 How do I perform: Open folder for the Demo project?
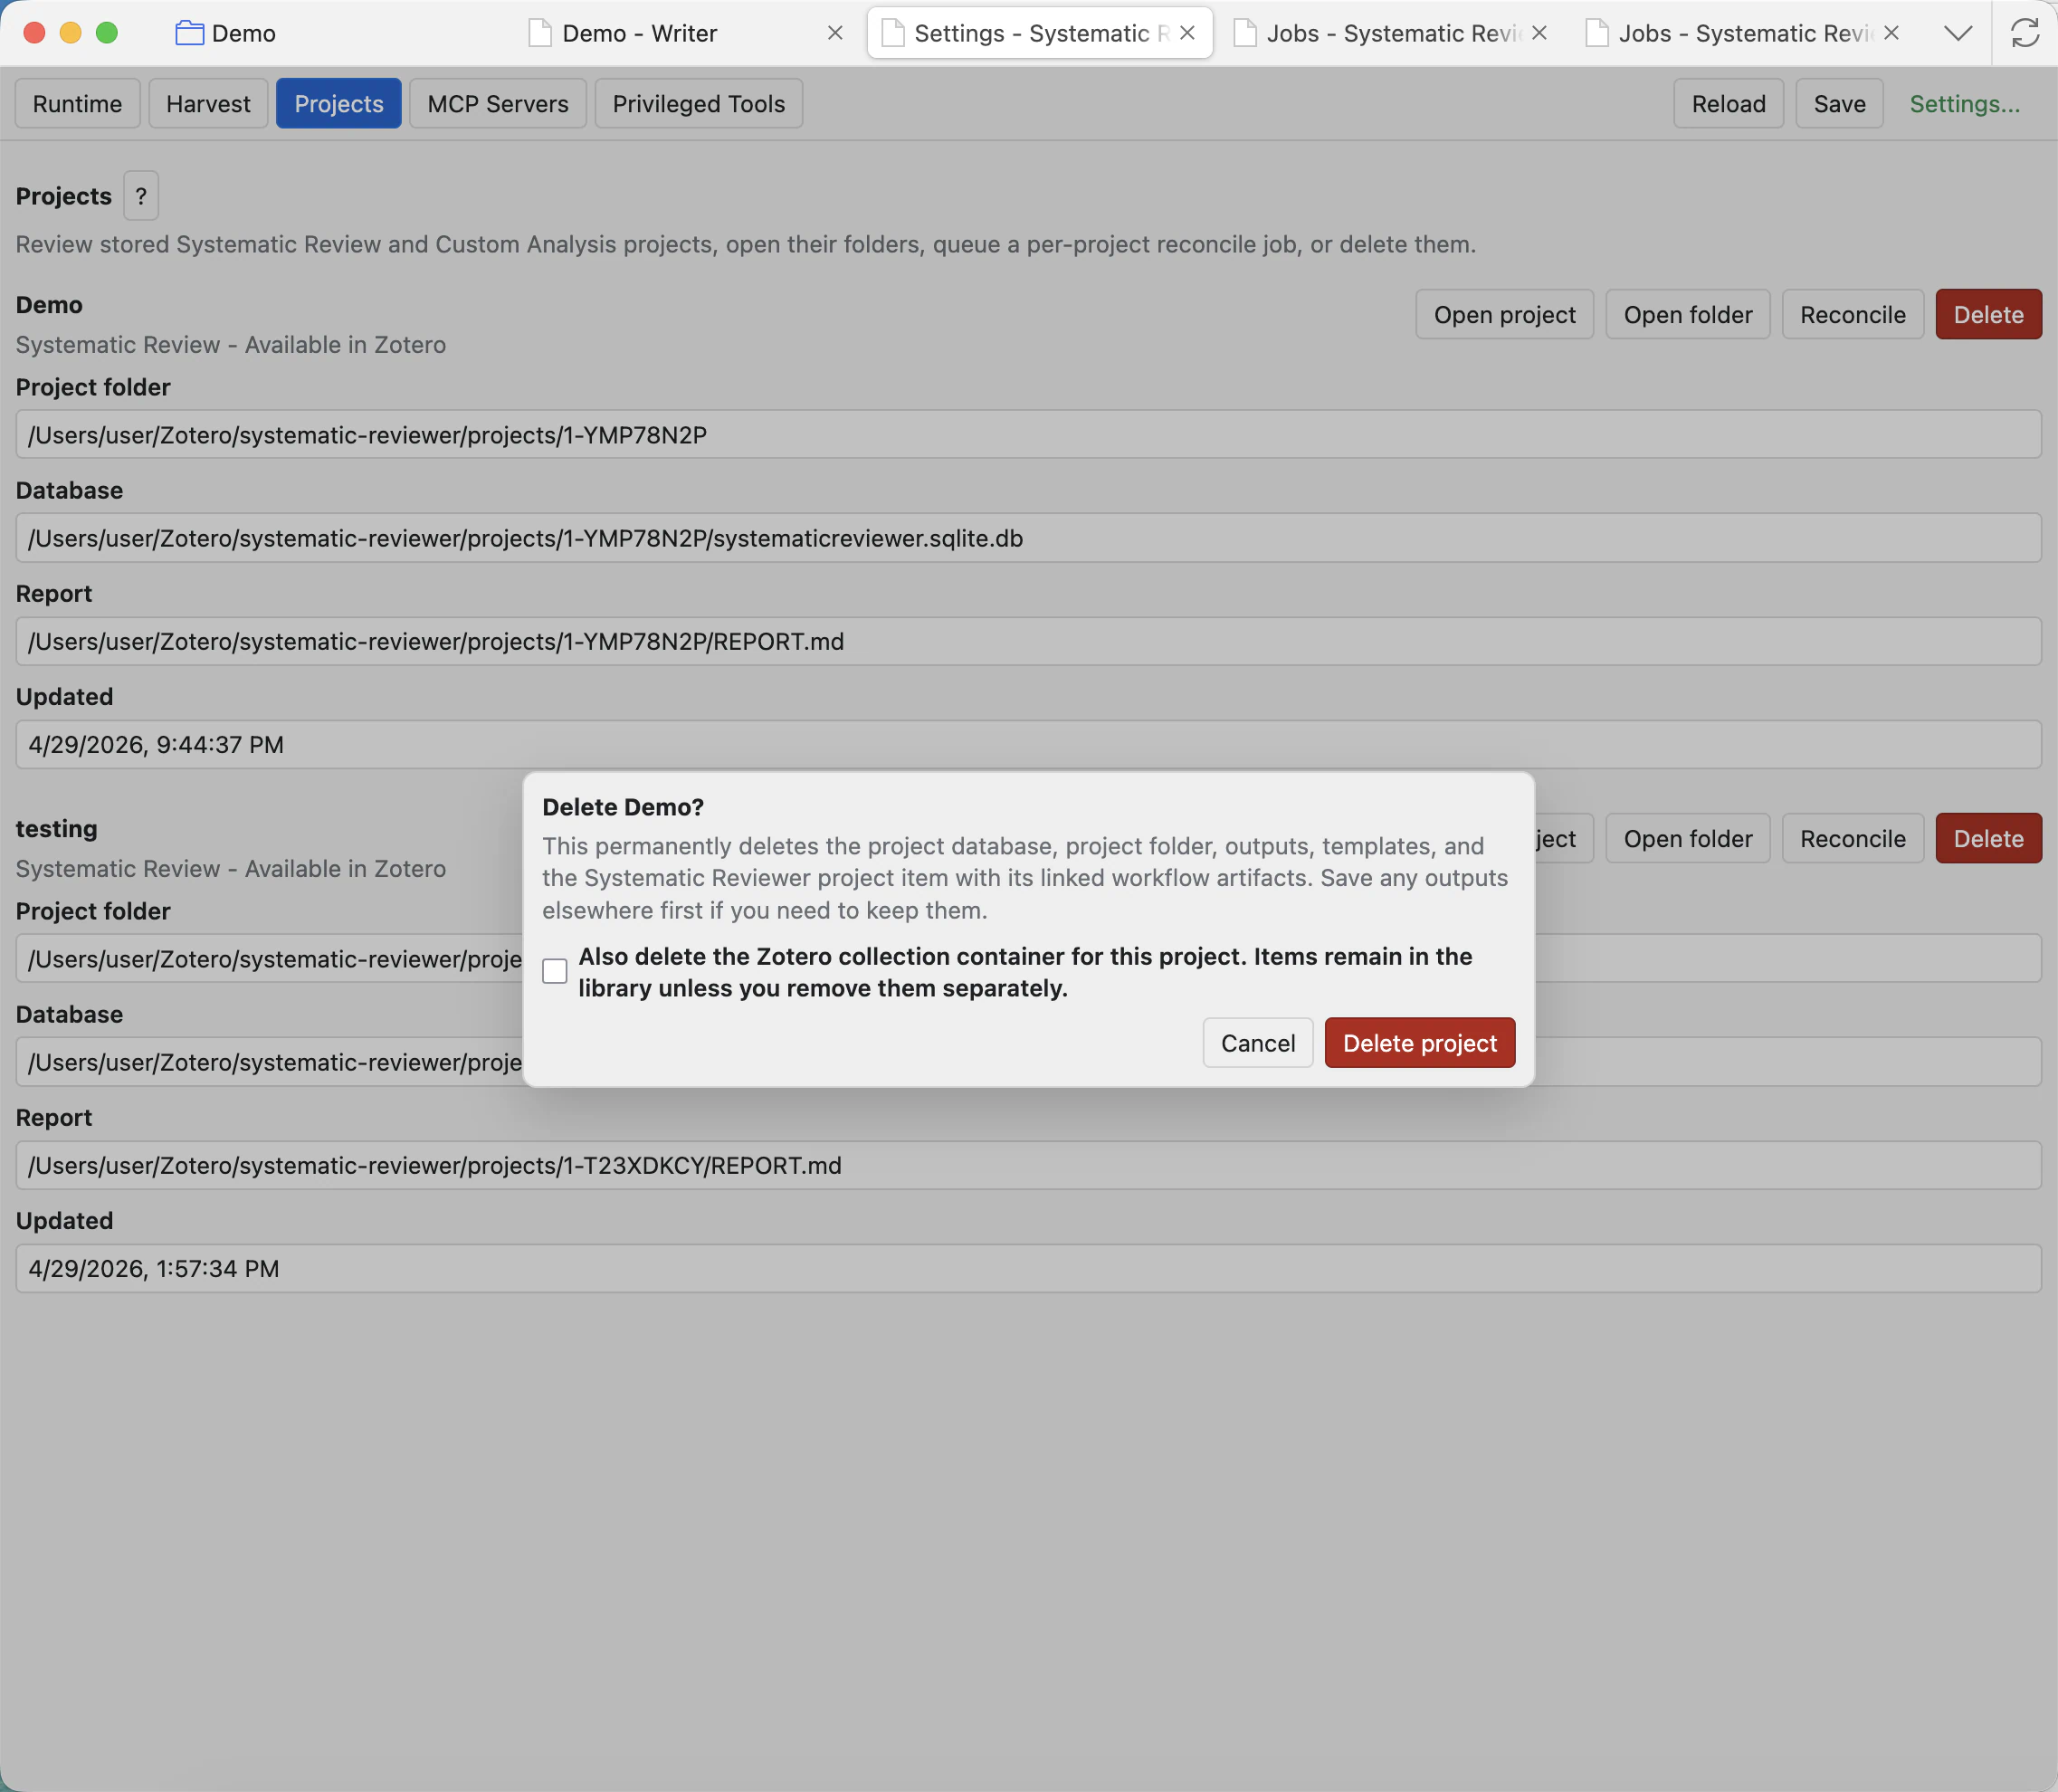[1687, 315]
